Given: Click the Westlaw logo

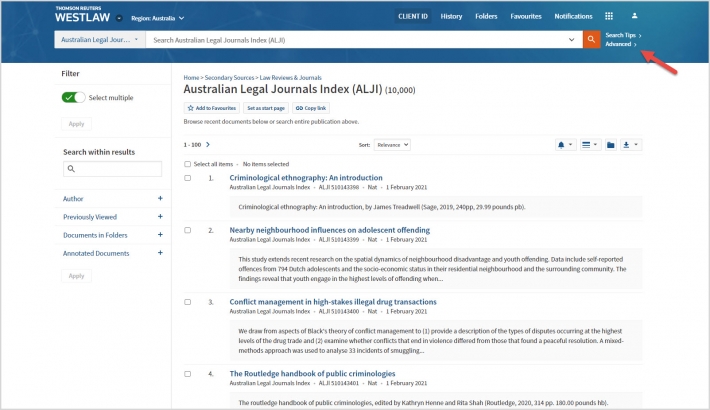Looking at the screenshot, I should tap(82, 15).
